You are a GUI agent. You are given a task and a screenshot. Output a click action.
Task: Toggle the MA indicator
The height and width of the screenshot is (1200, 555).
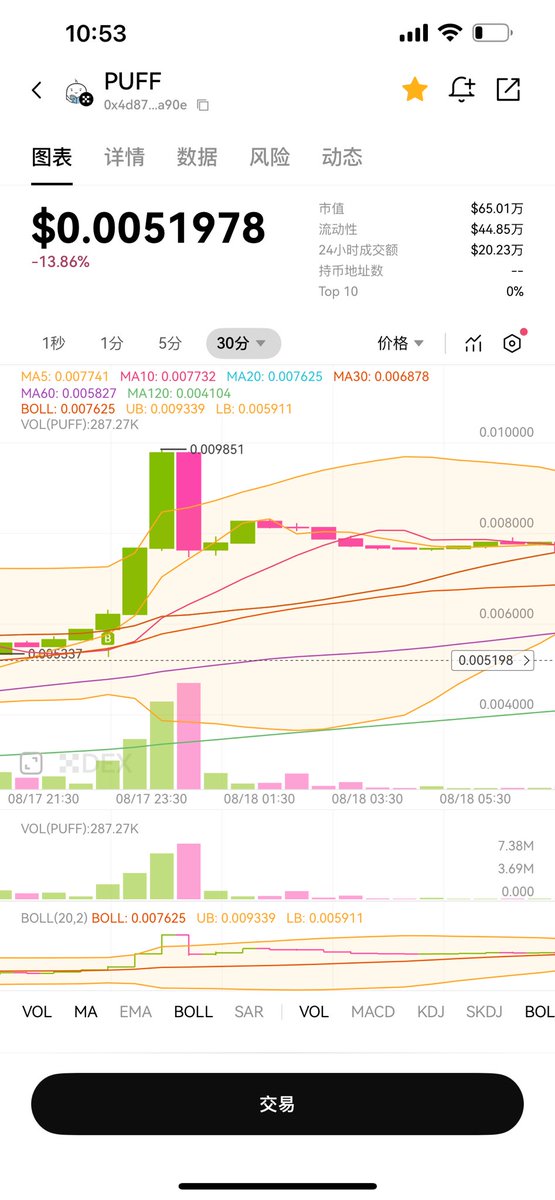86,1011
